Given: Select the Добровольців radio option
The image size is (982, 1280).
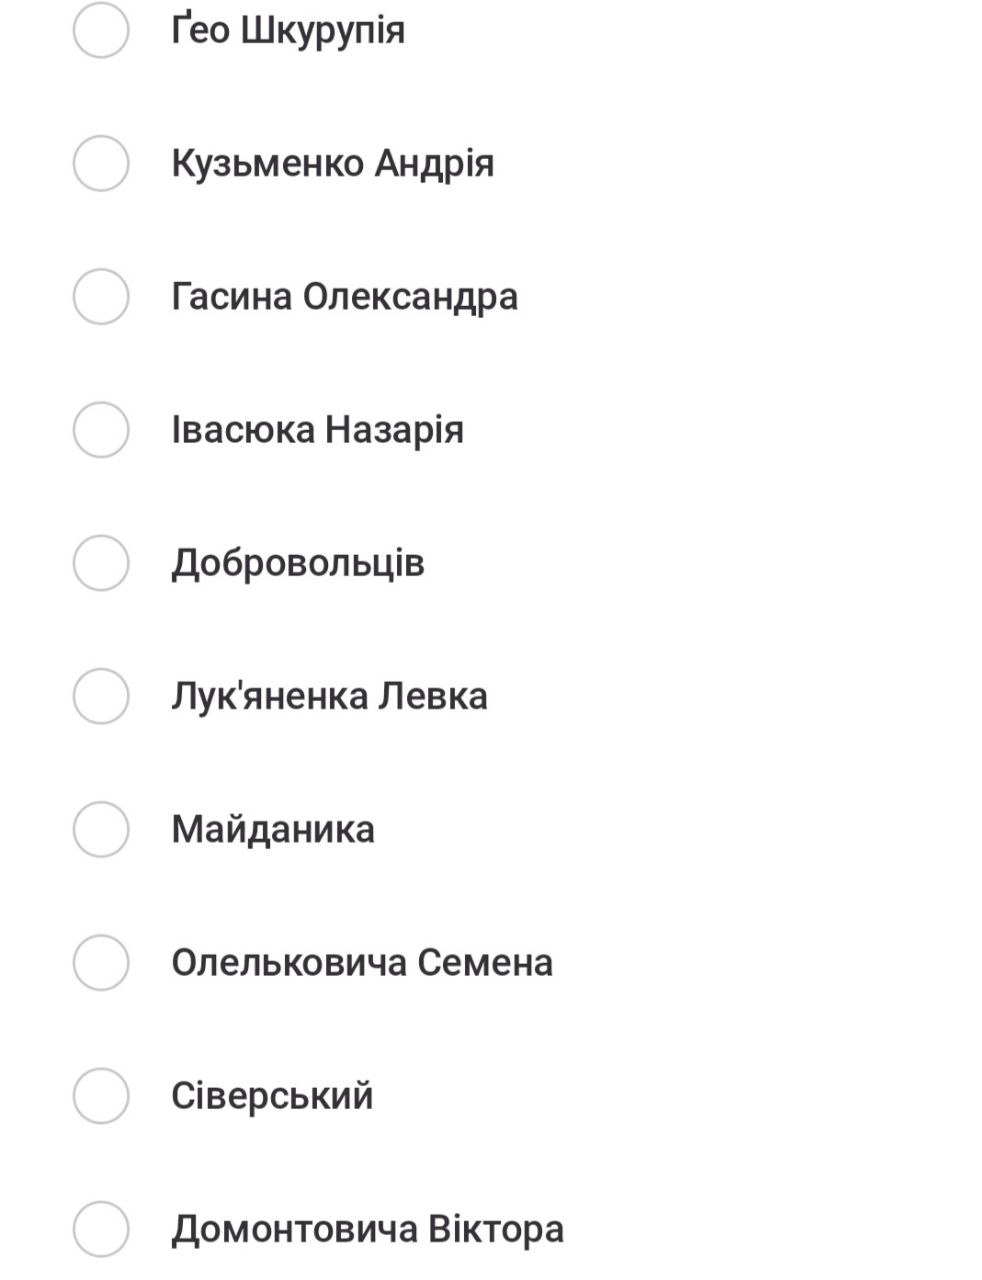Looking at the screenshot, I should coord(101,562).
